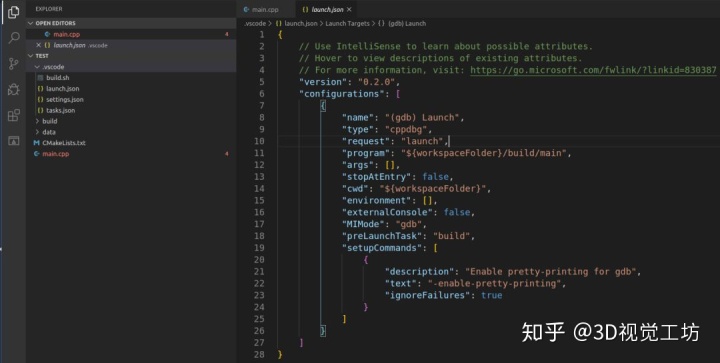This screenshot has width=720, height=363.
Task: Click the false value after "externalConsole"
Action: point(456,212)
